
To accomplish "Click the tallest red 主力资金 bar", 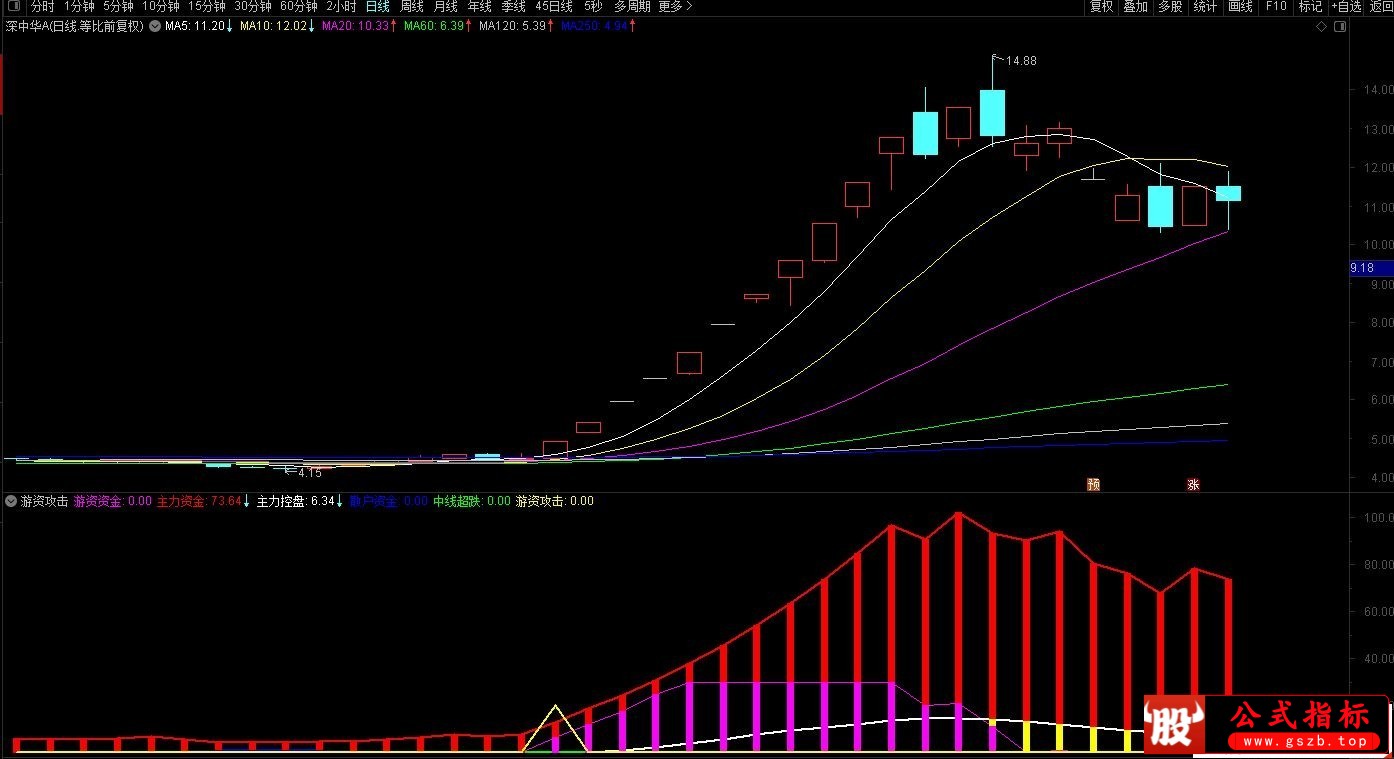I will 958,632.
